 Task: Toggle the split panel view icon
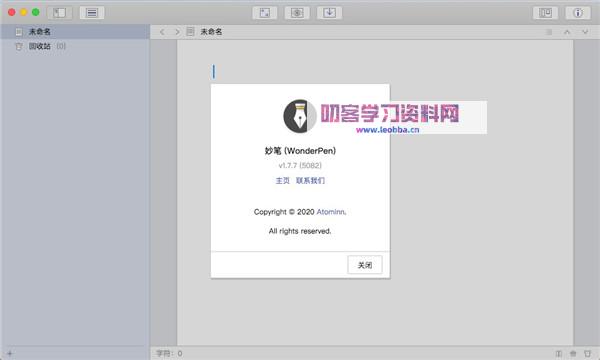point(545,13)
